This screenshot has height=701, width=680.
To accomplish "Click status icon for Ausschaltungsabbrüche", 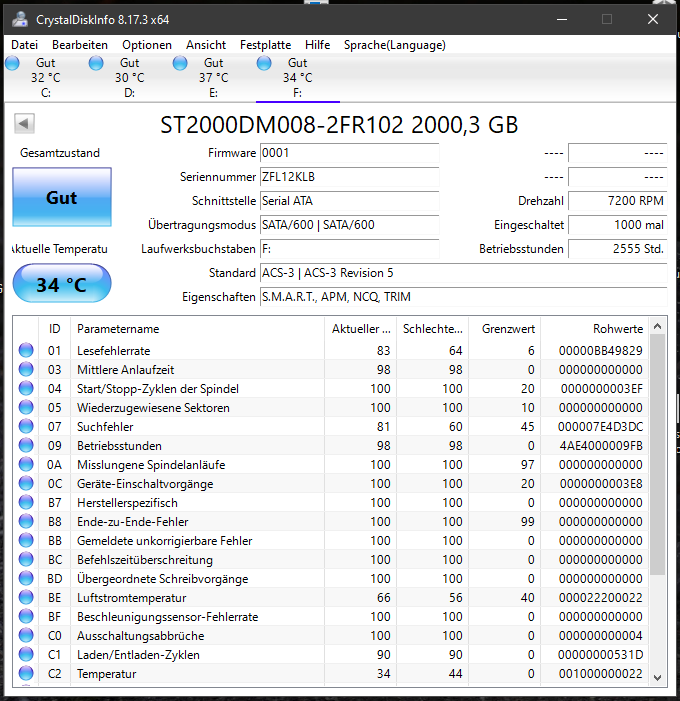I will pyautogui.click(x=26, y=635).
